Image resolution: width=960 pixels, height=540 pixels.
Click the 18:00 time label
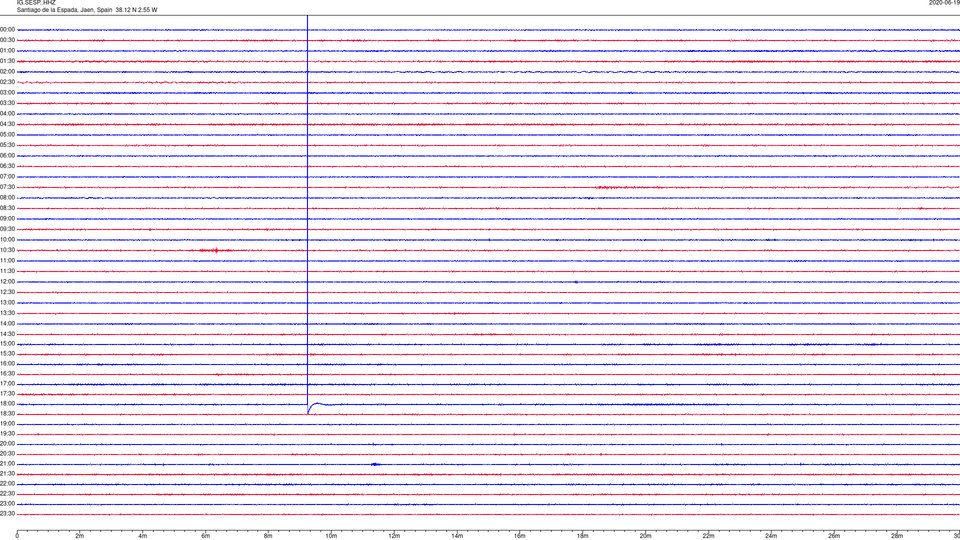[x=7, y=403]
